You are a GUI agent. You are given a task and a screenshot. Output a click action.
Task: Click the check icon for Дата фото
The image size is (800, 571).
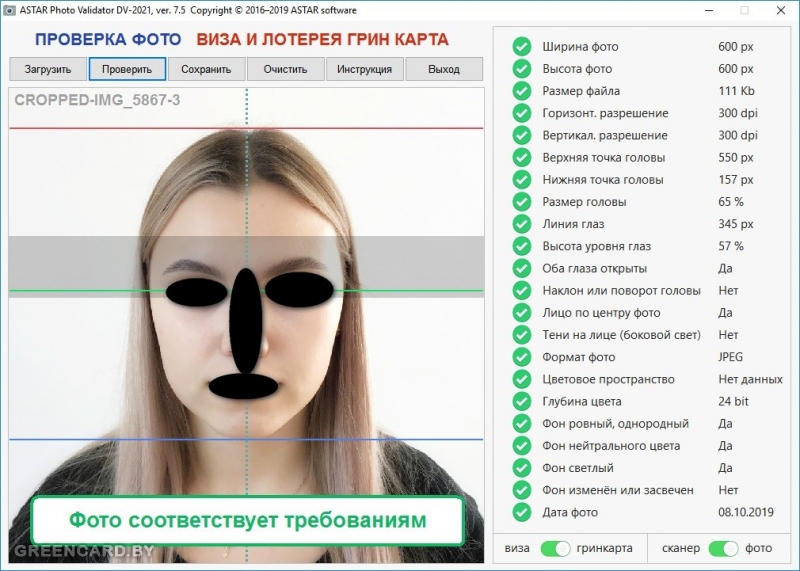click(x=521, y=512)
